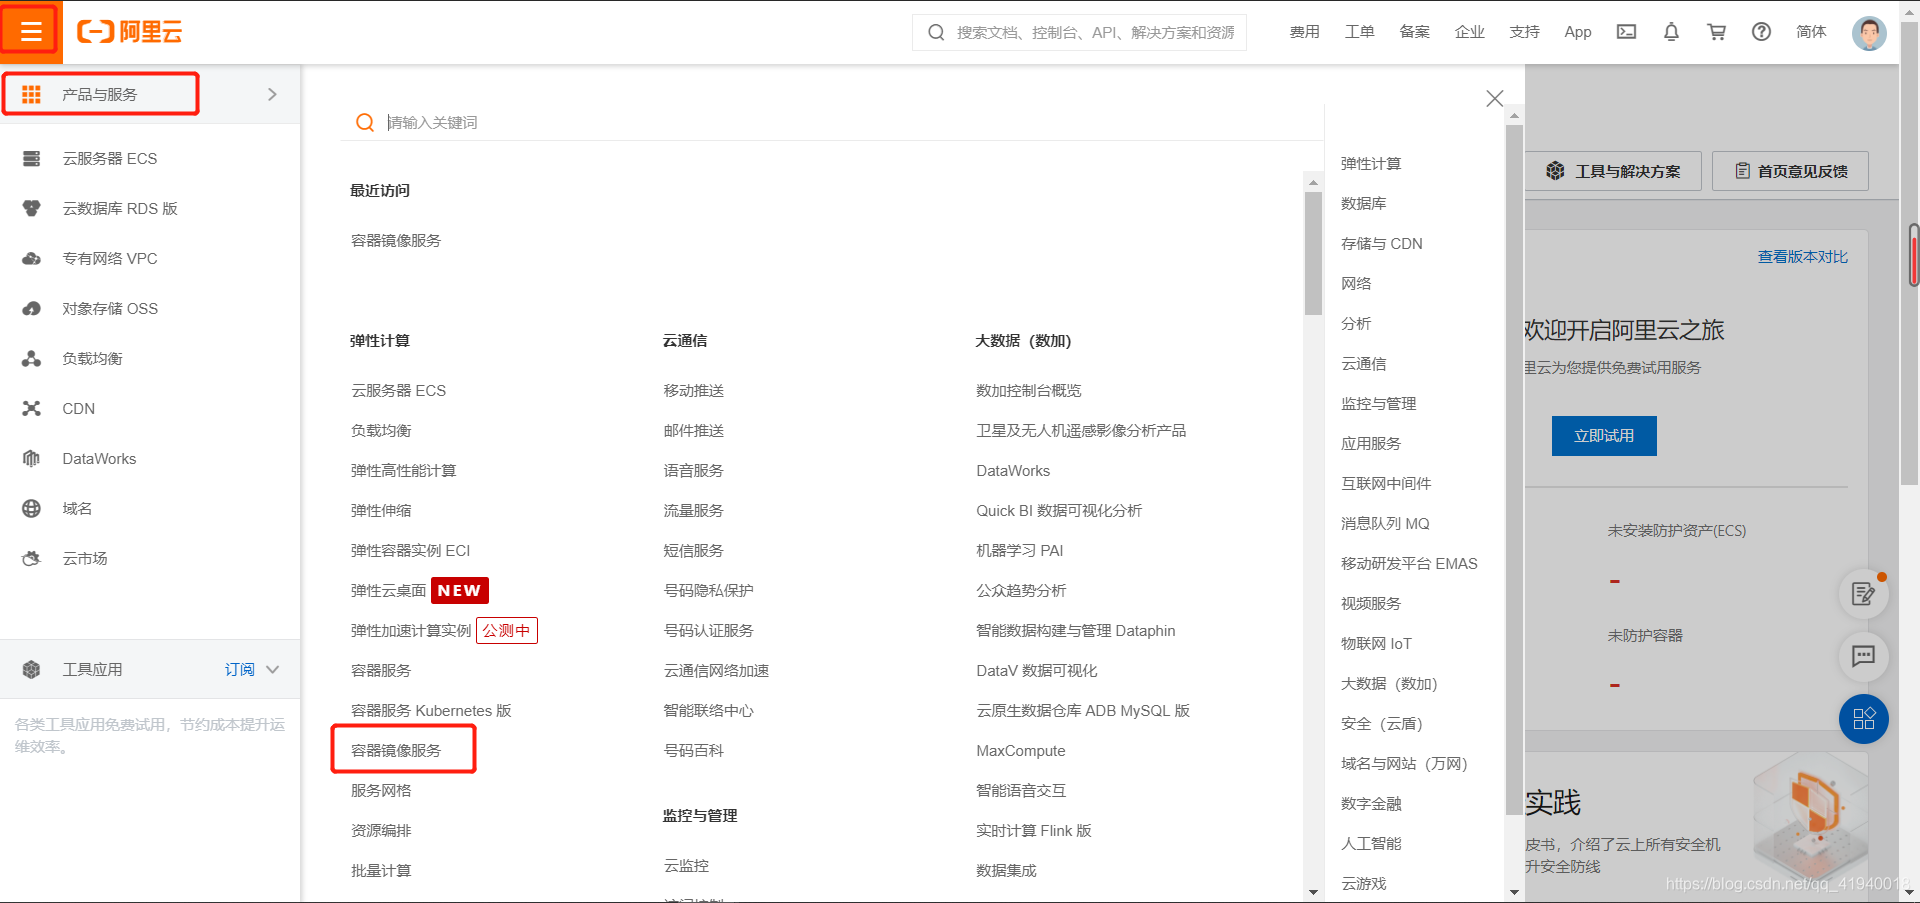Click the domain (域名) globe icon
This screenshot has width=1920, height=903.
click(31, 508)
